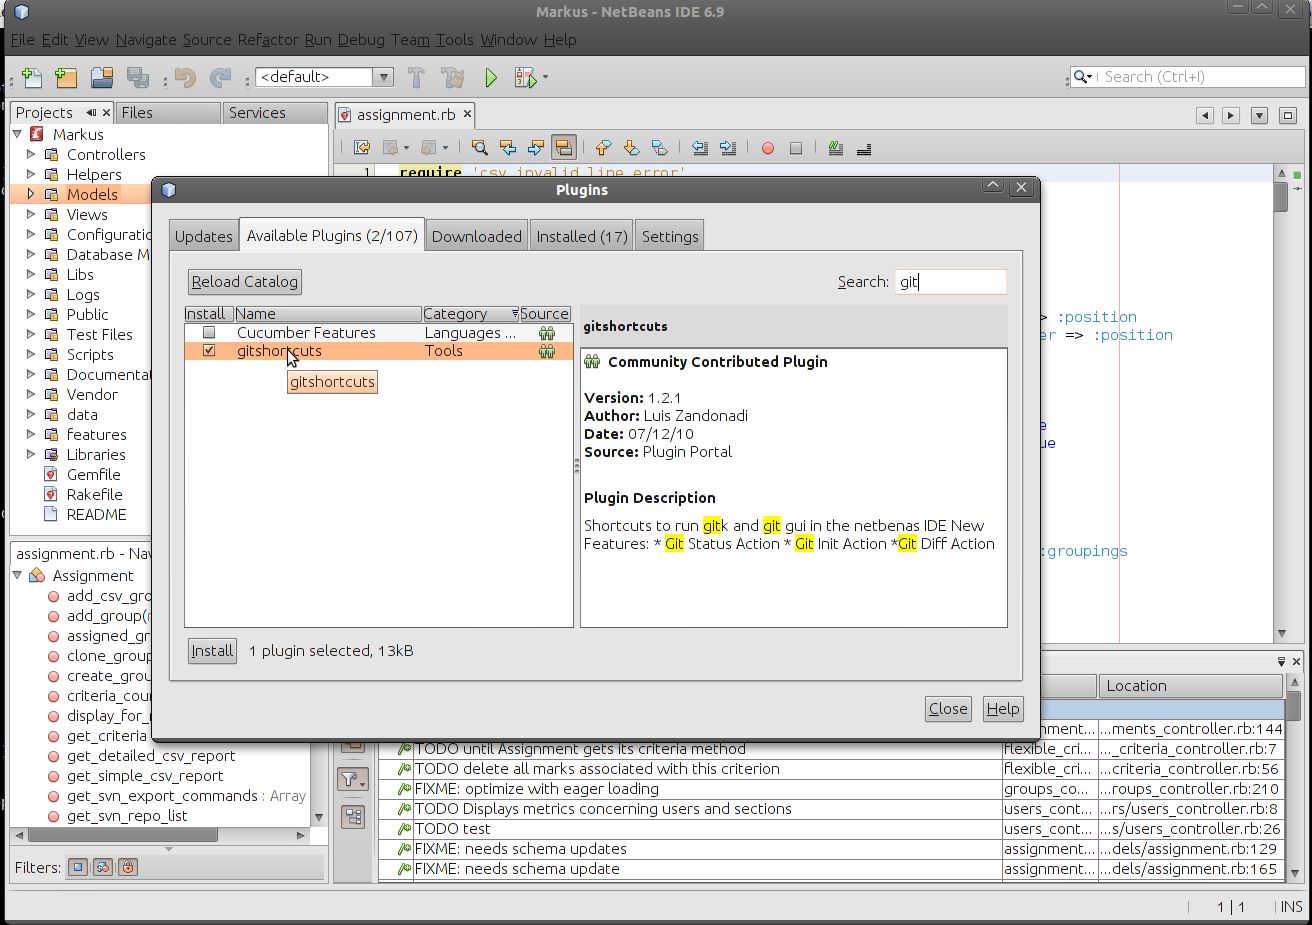
Task: Toggle the first Navigator filter button
Action: tap(78, 867)
